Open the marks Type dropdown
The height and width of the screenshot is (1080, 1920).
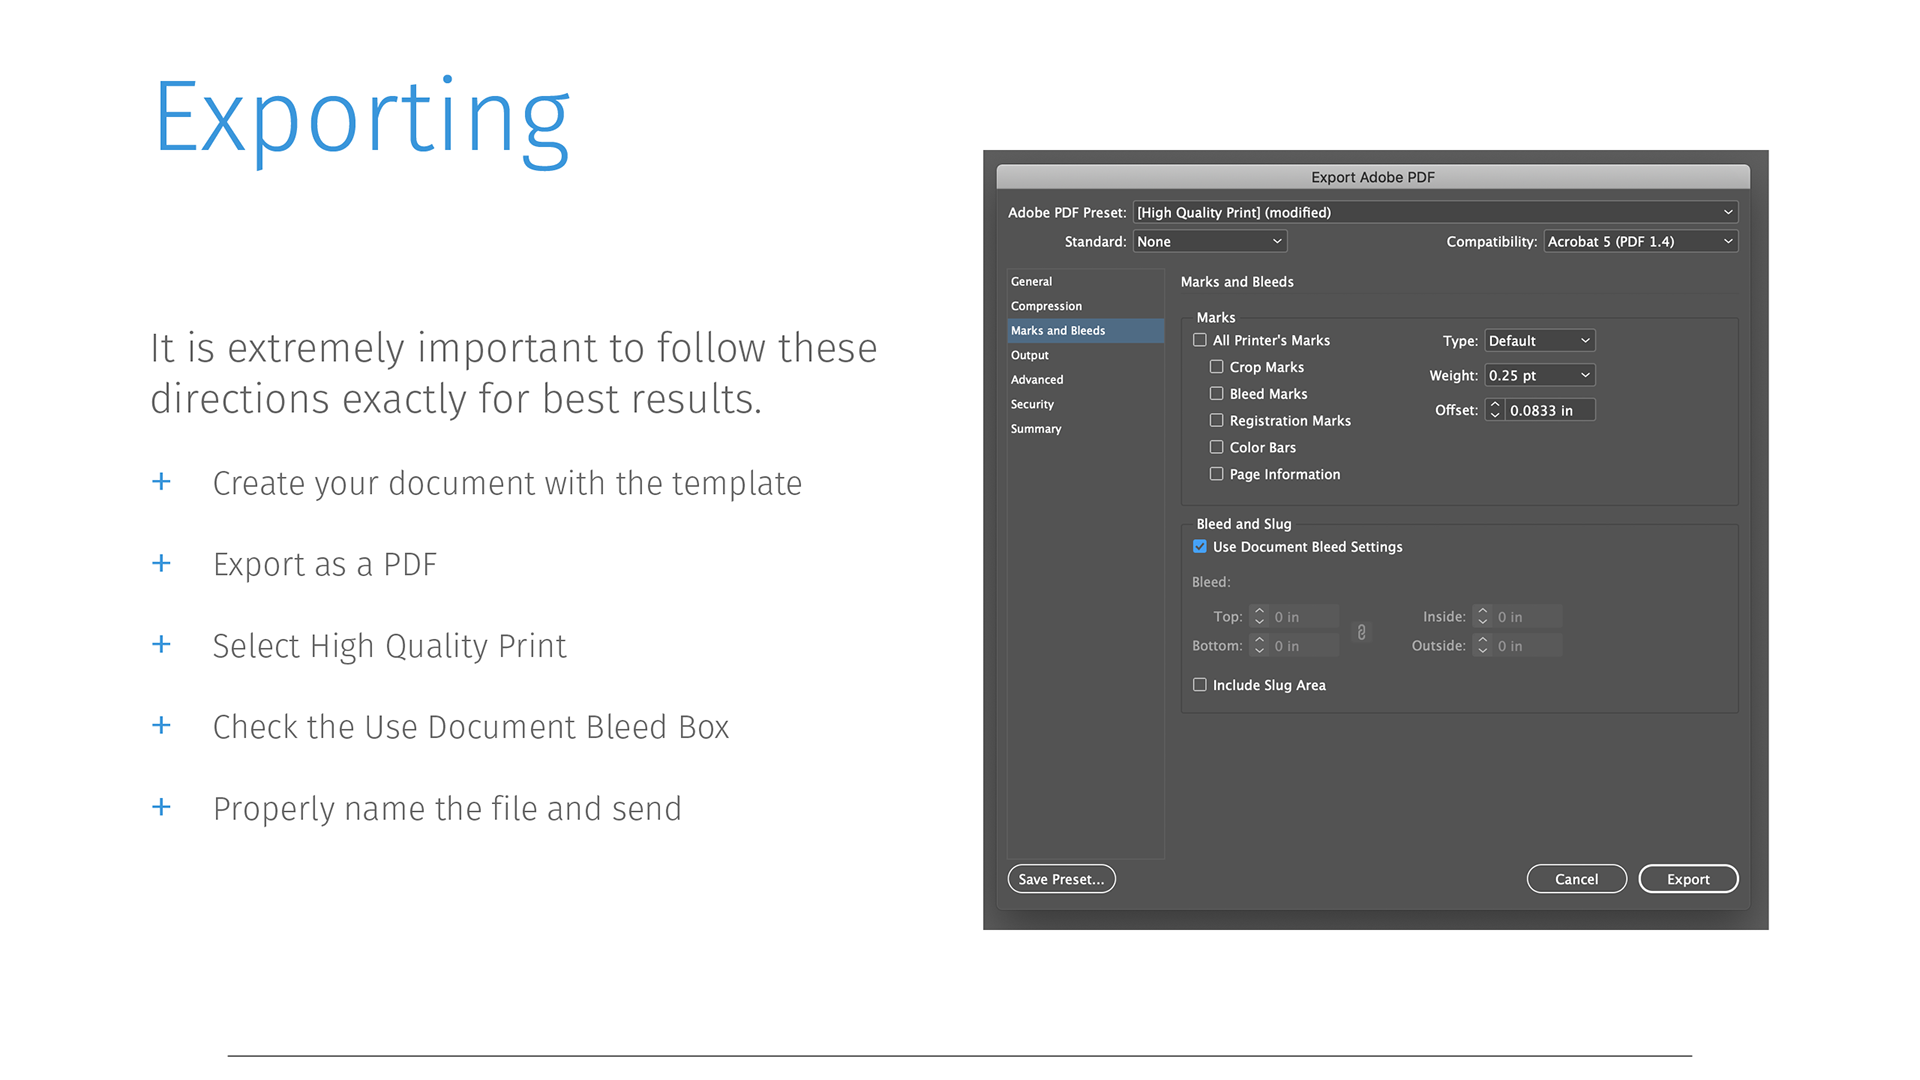click(1539, 341)
